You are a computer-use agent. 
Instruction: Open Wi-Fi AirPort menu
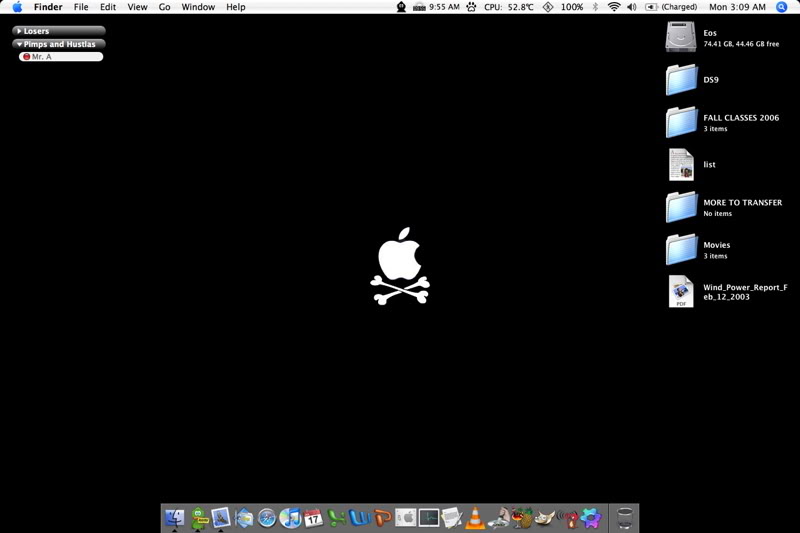(x=614, y=7)
